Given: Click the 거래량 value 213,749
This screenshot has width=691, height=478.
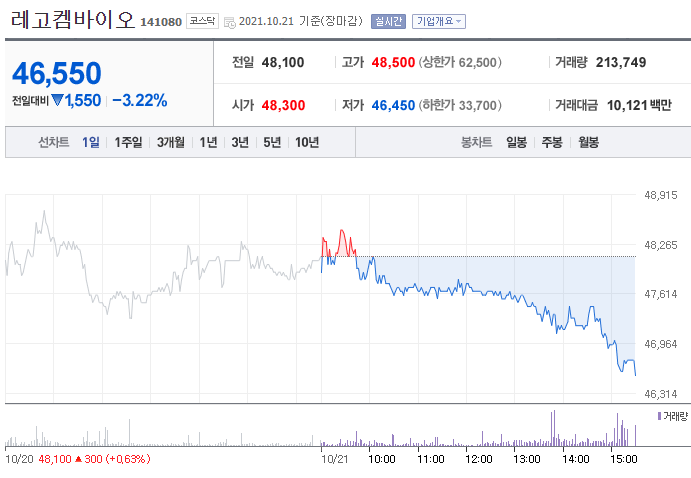Looking at the screenshot, I should click(x=621, y=63).
